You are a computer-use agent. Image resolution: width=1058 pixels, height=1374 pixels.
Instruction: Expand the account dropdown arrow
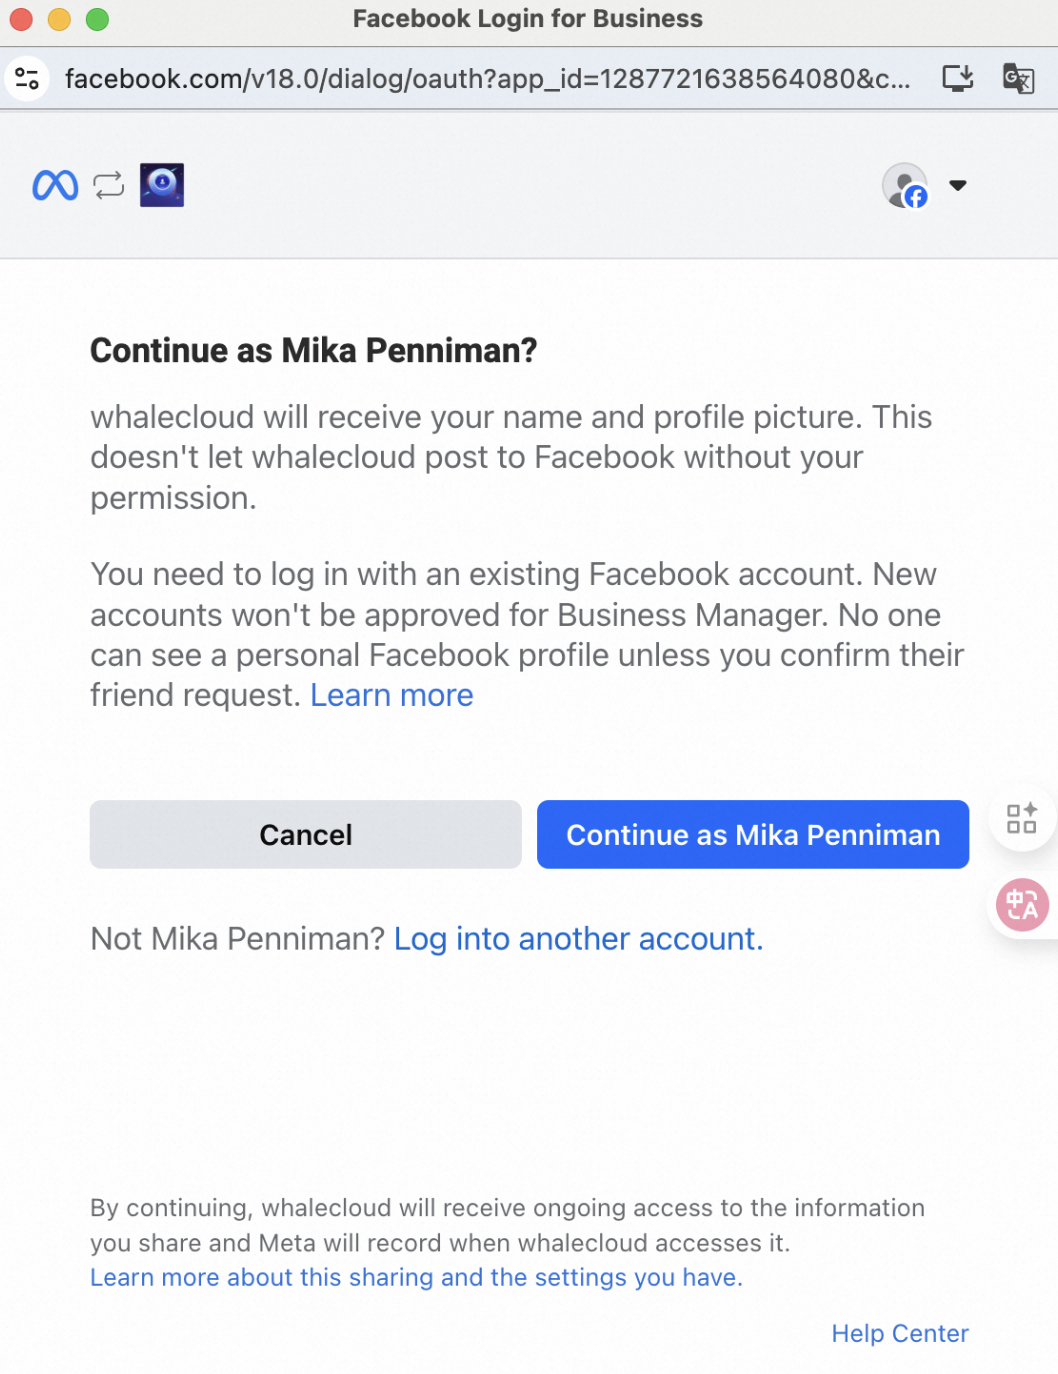click(x=958, y=185)
